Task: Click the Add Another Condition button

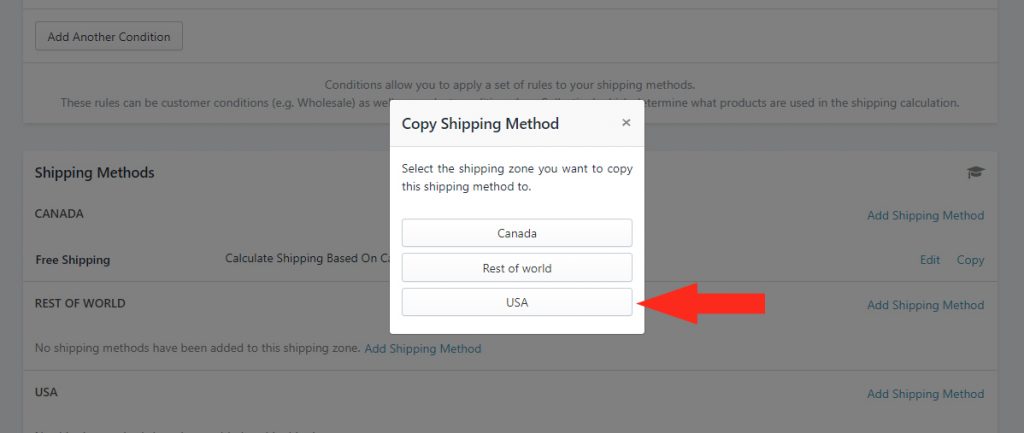Action: click(109, 37)
